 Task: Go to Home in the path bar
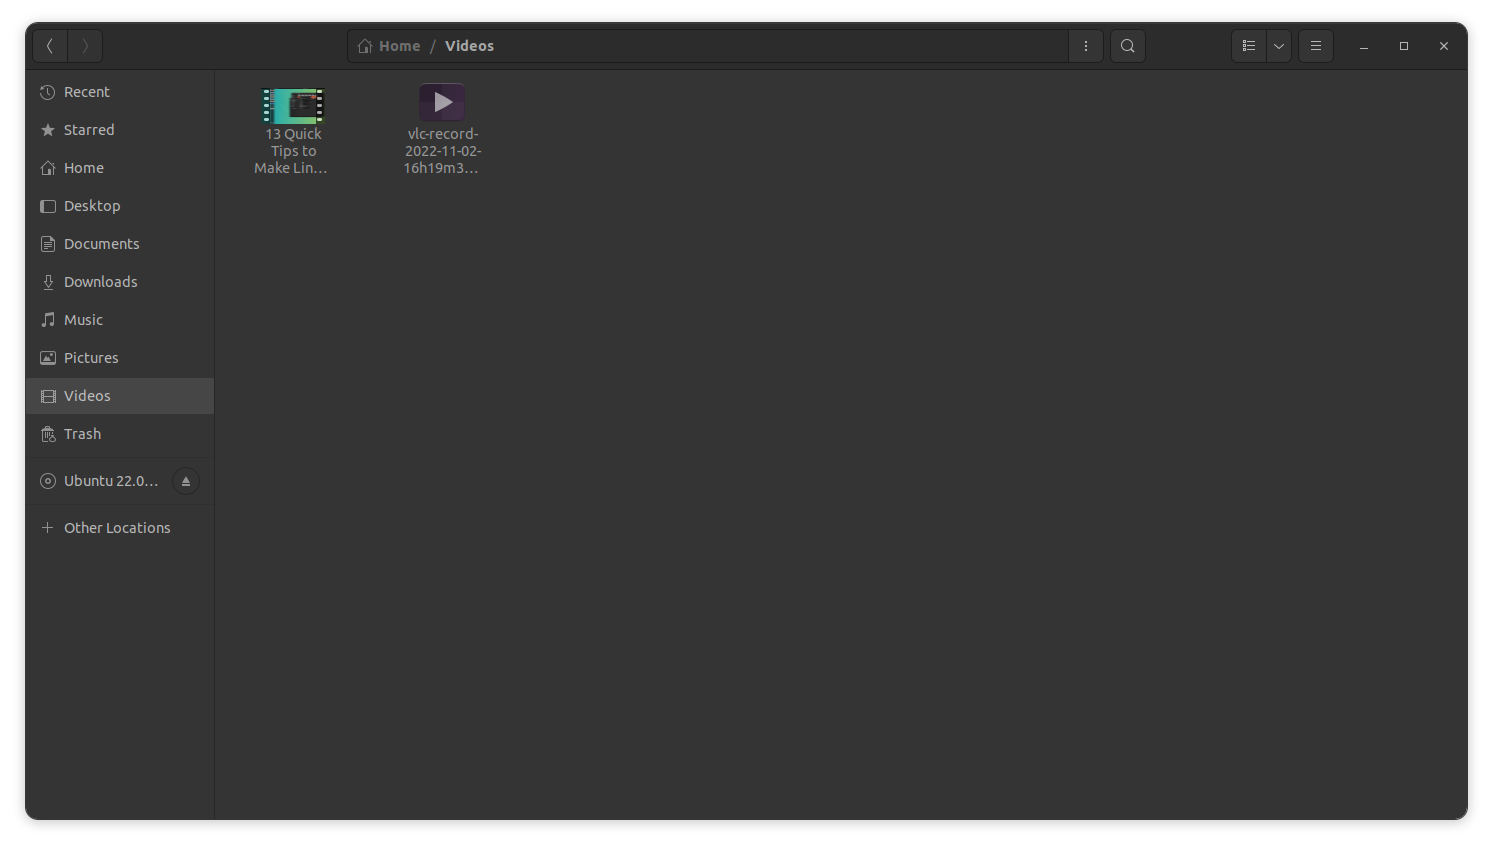390,46
